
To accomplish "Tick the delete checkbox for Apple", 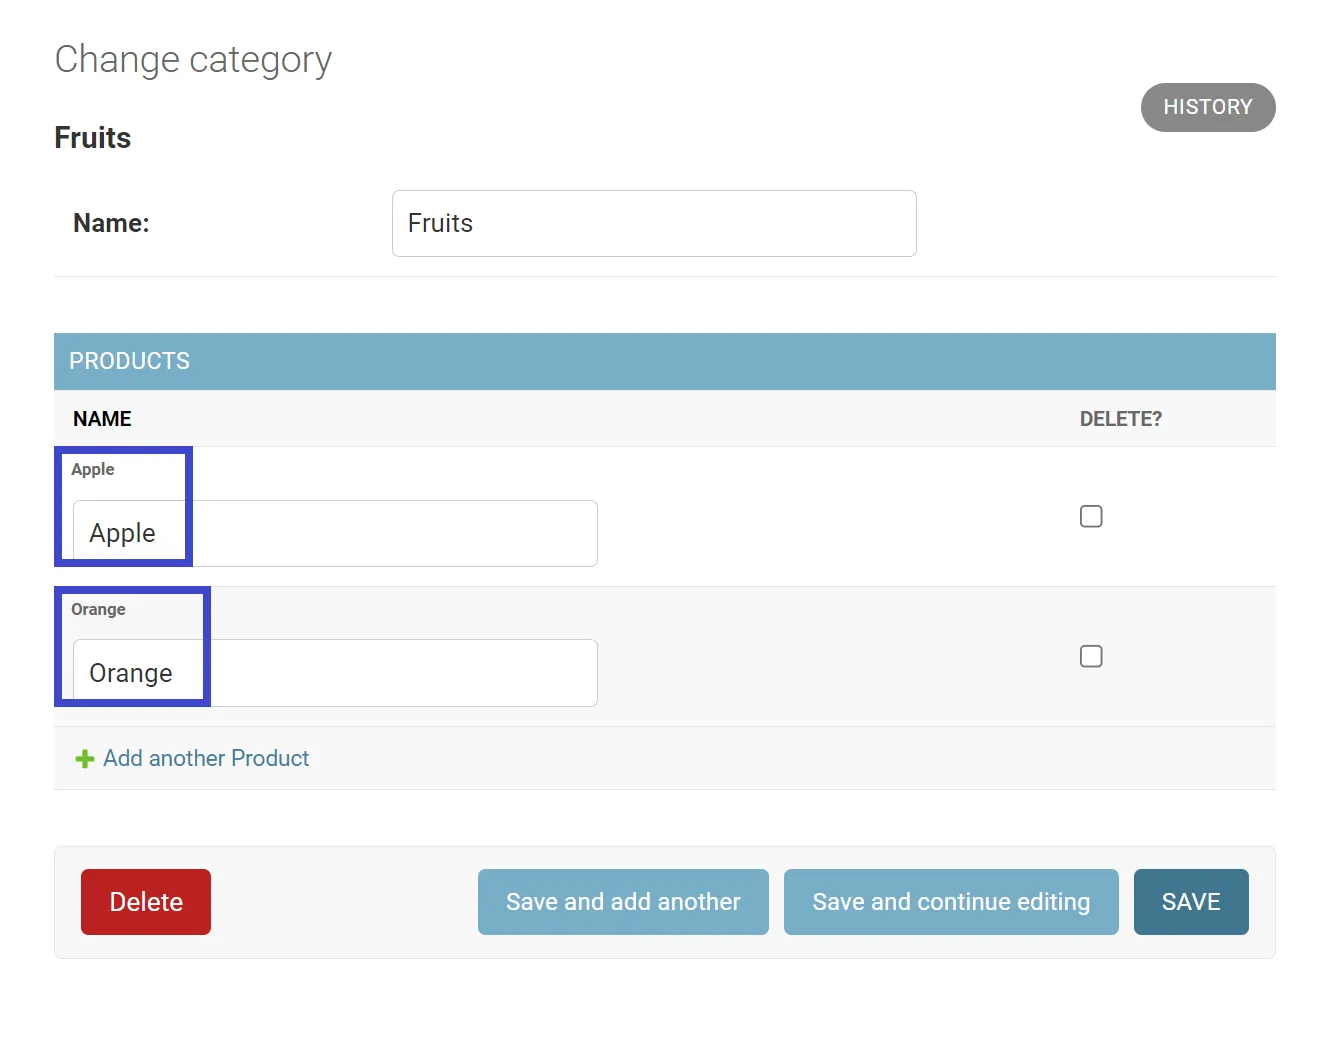I will coord(1091,517).
